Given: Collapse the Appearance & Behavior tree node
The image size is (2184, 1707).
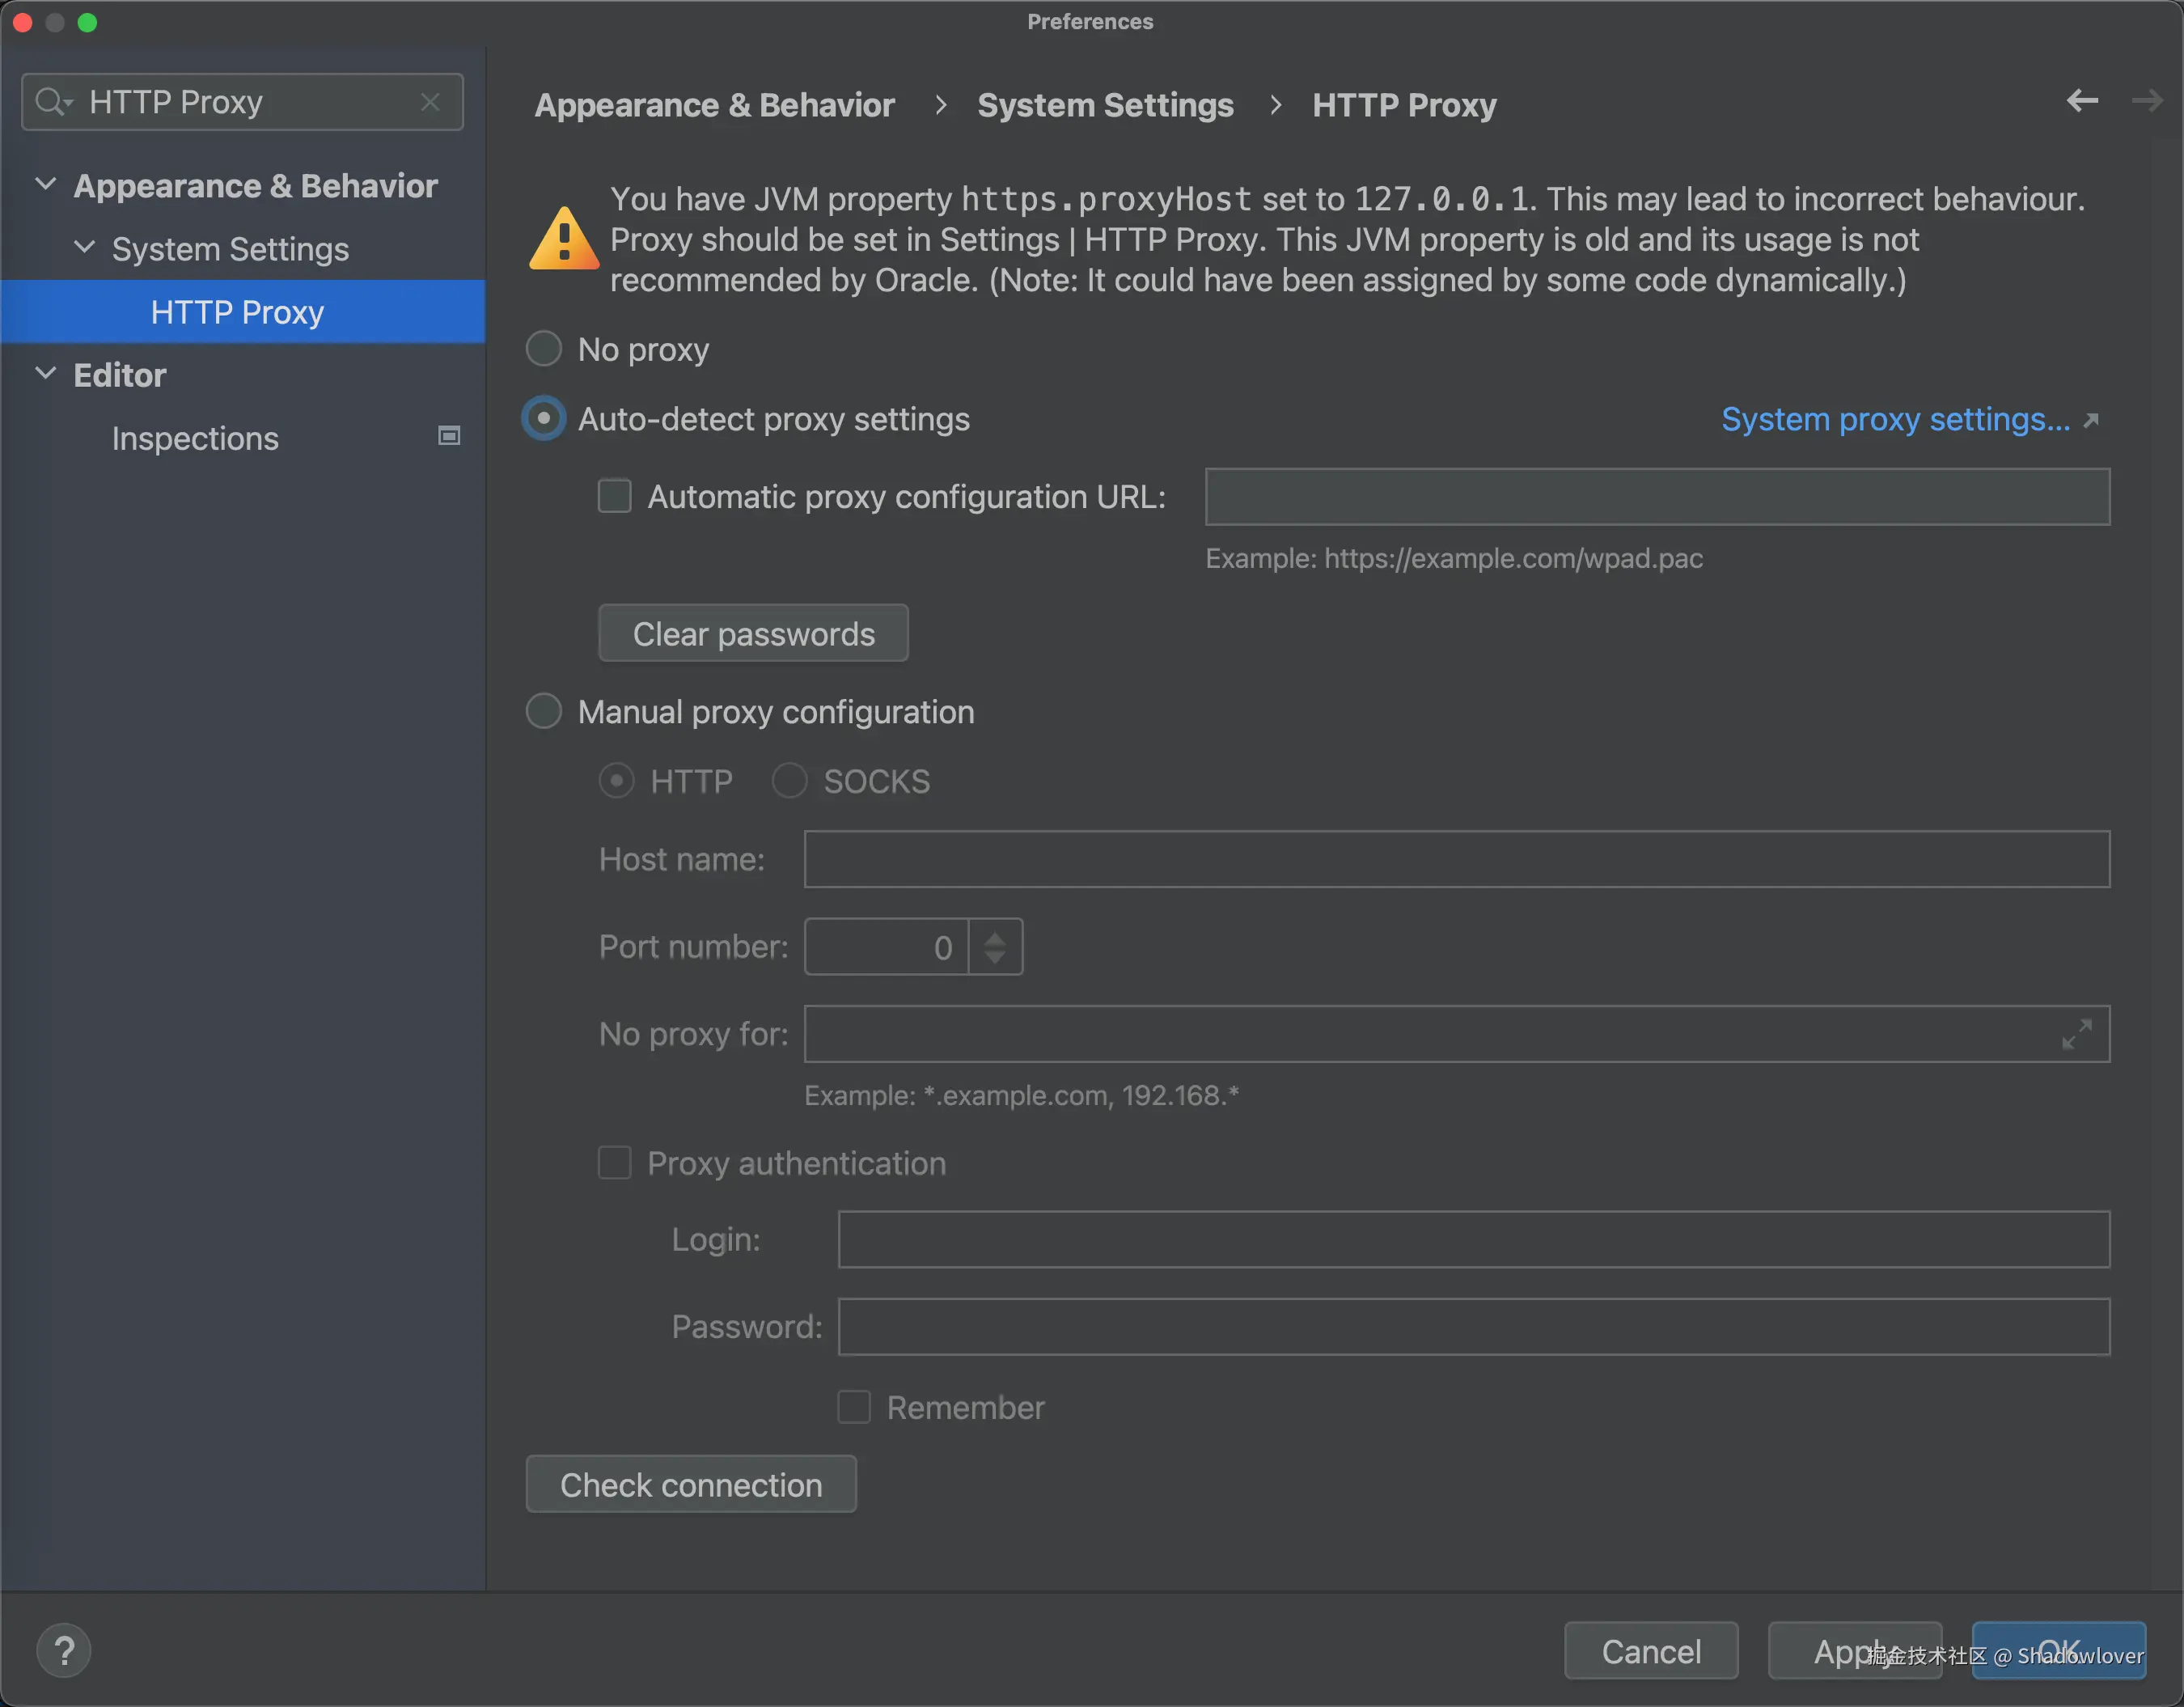Looking at the screenshot, I should [x=45, y=185].
